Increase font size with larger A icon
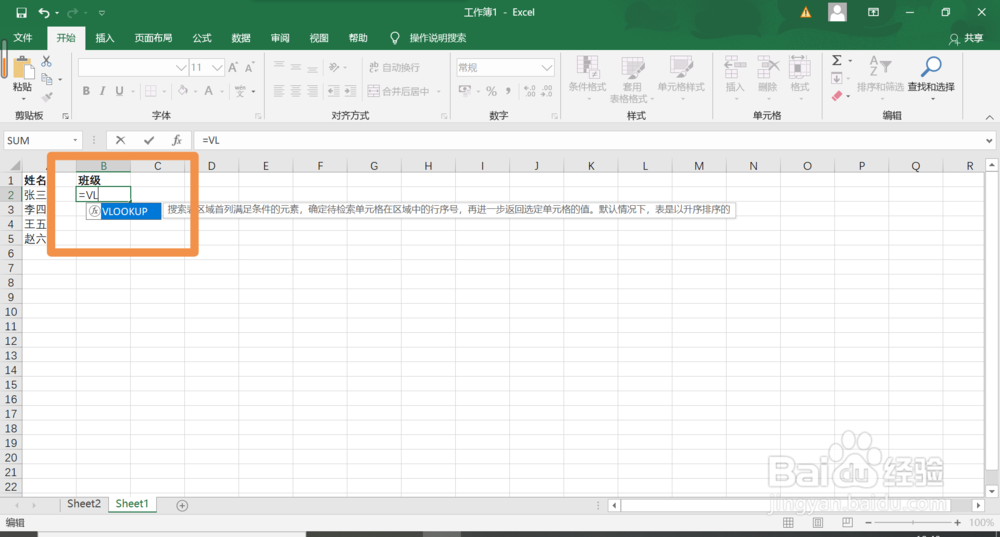 point(233,68)
